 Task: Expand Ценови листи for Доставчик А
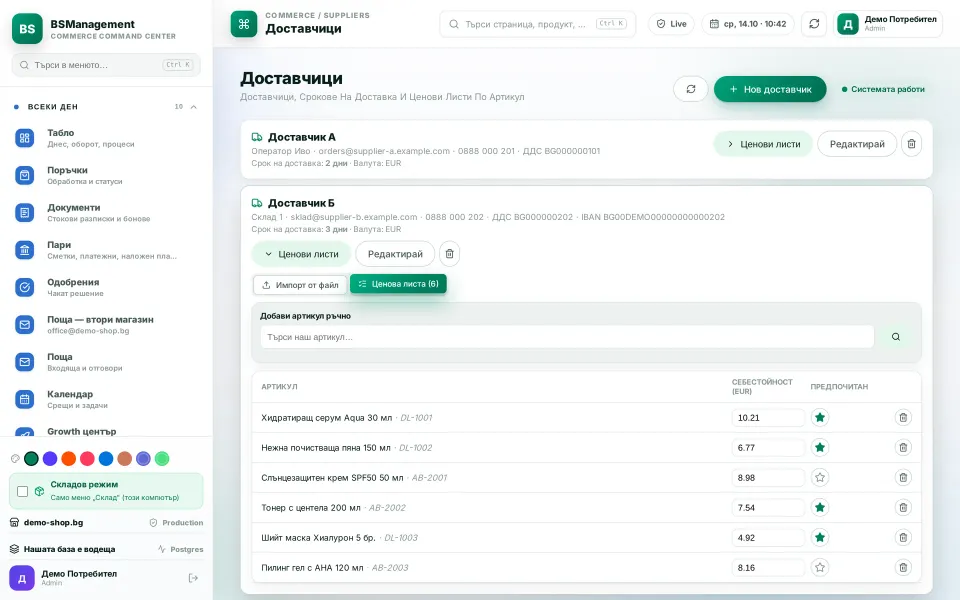click(763, 144)
